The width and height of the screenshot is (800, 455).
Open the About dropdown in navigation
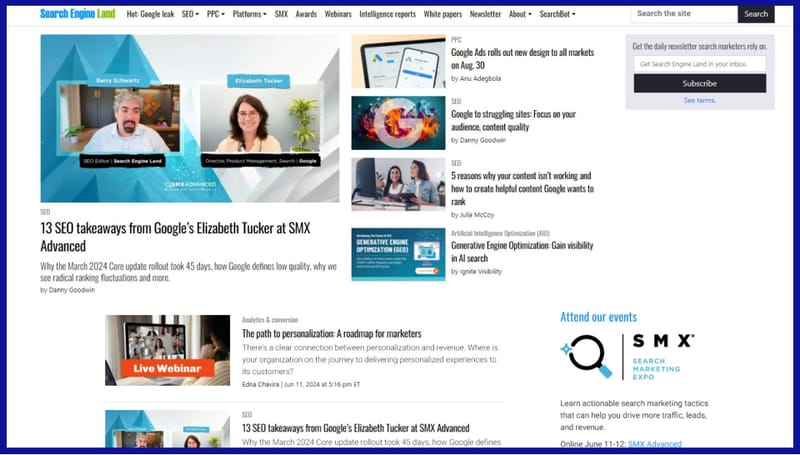pyautogui.click(x=520, y=15)
